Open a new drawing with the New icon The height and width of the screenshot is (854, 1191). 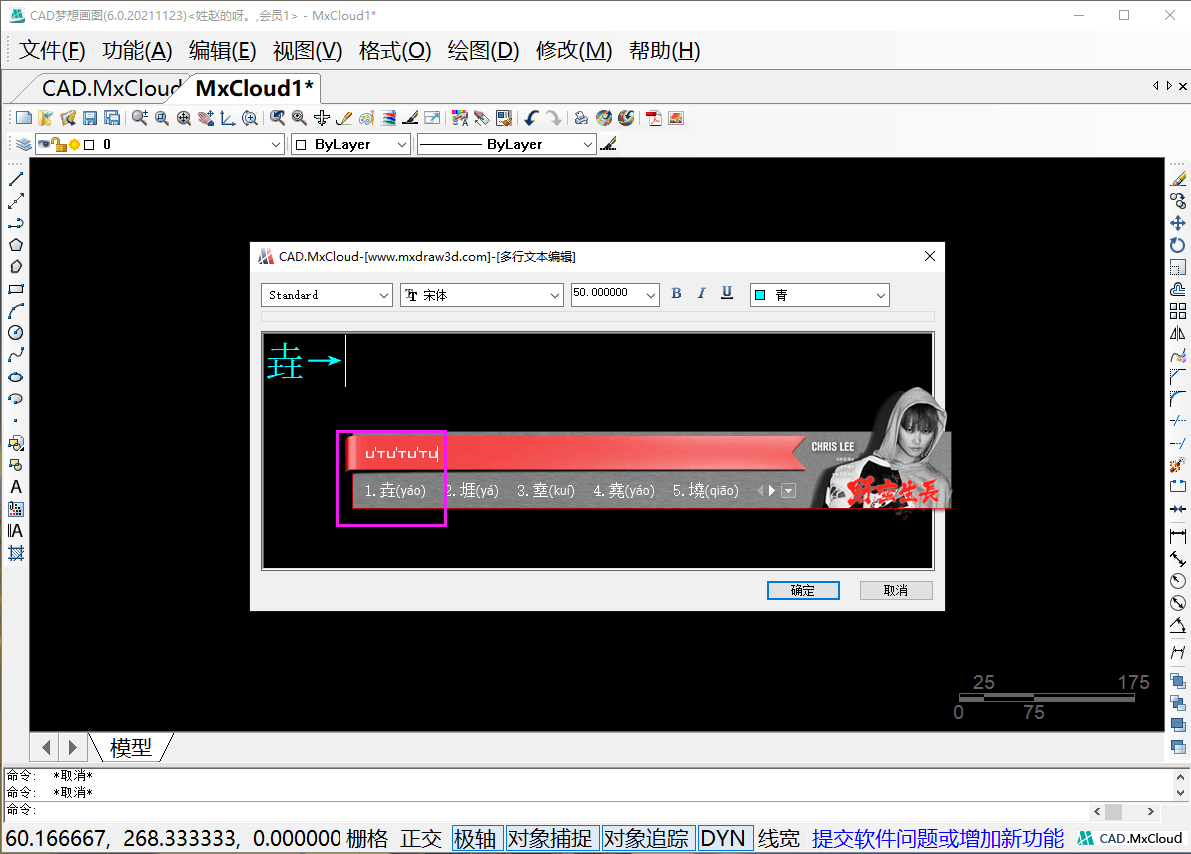22,117
